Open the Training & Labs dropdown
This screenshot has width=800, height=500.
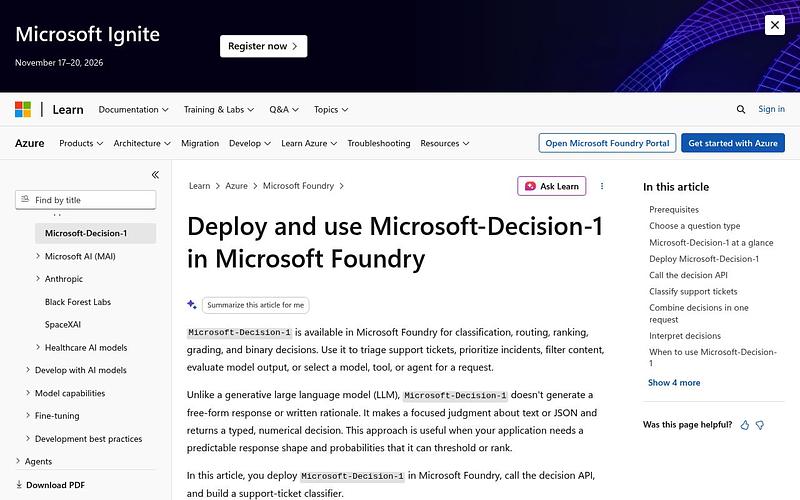[218, 109]
